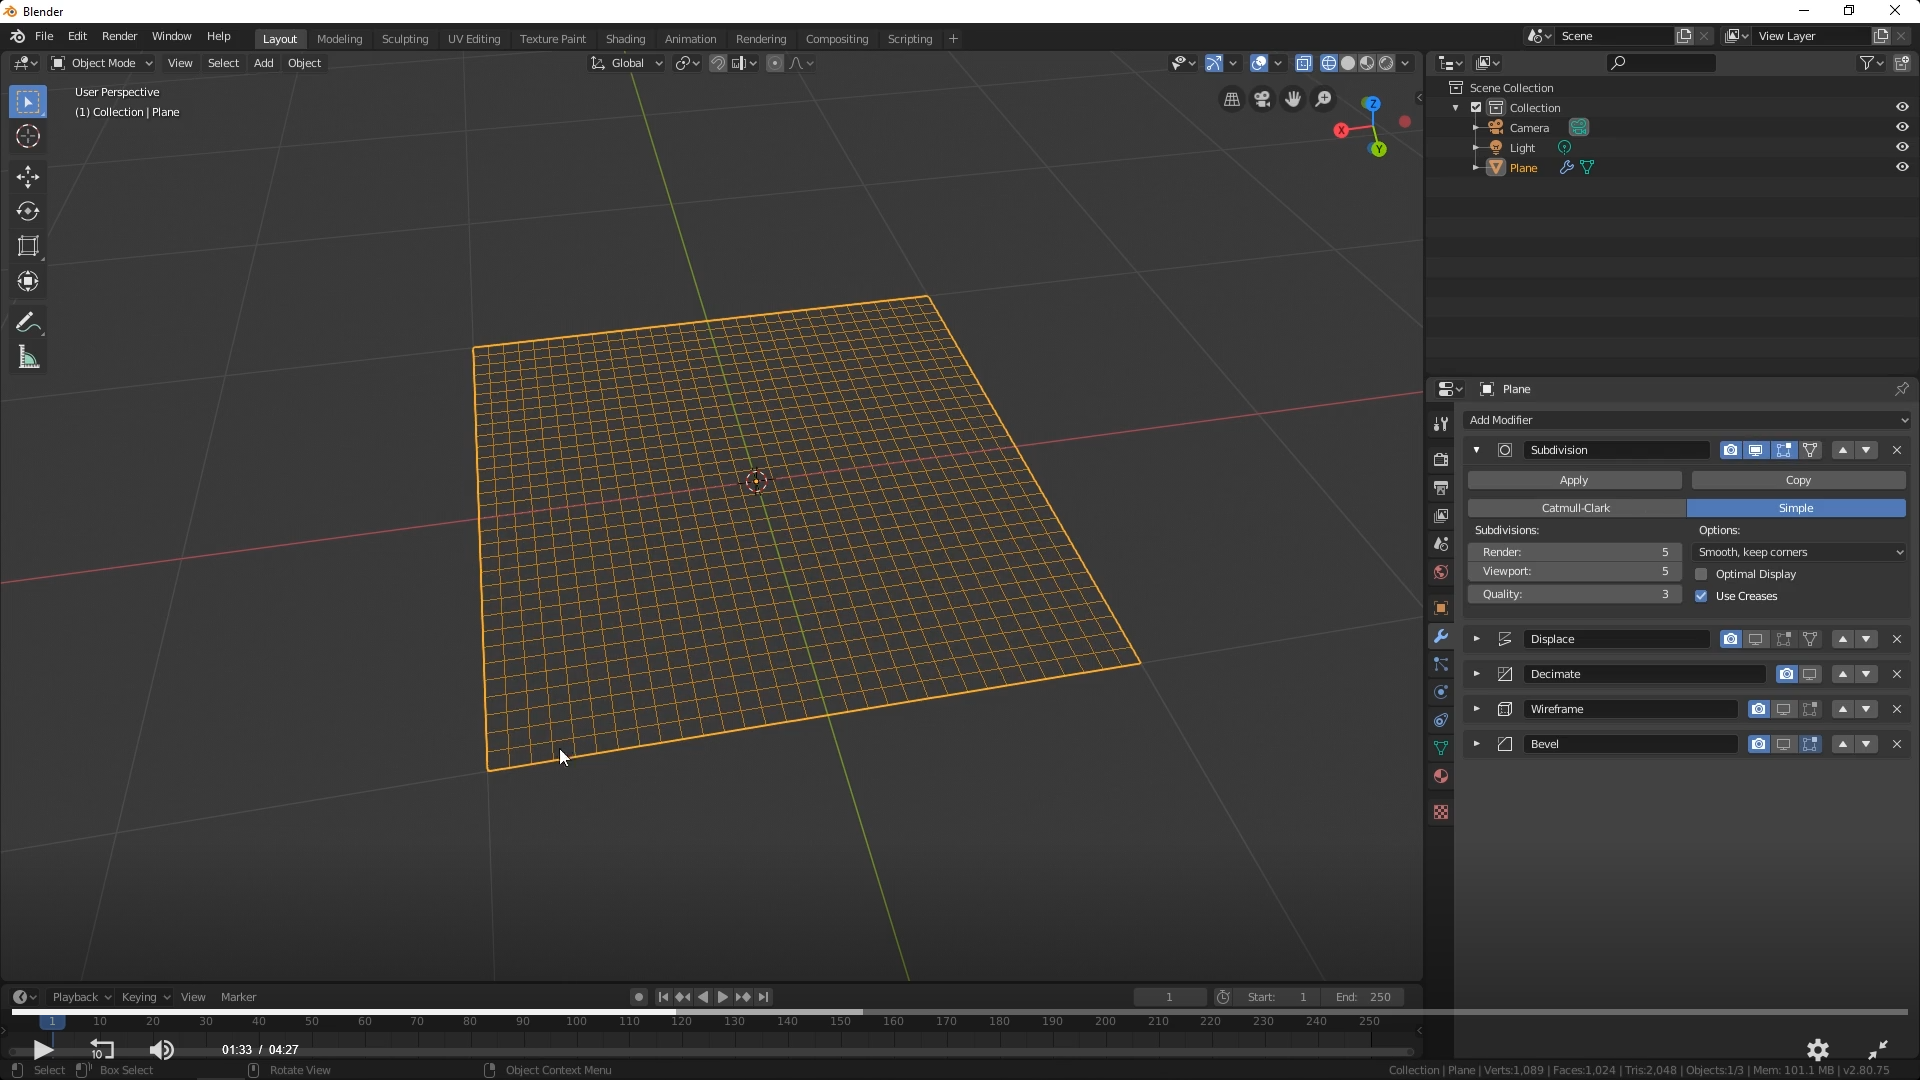Select the Annotate pencil tool
Screen dimensions: 1920x1080
click(x=28, y=322)
